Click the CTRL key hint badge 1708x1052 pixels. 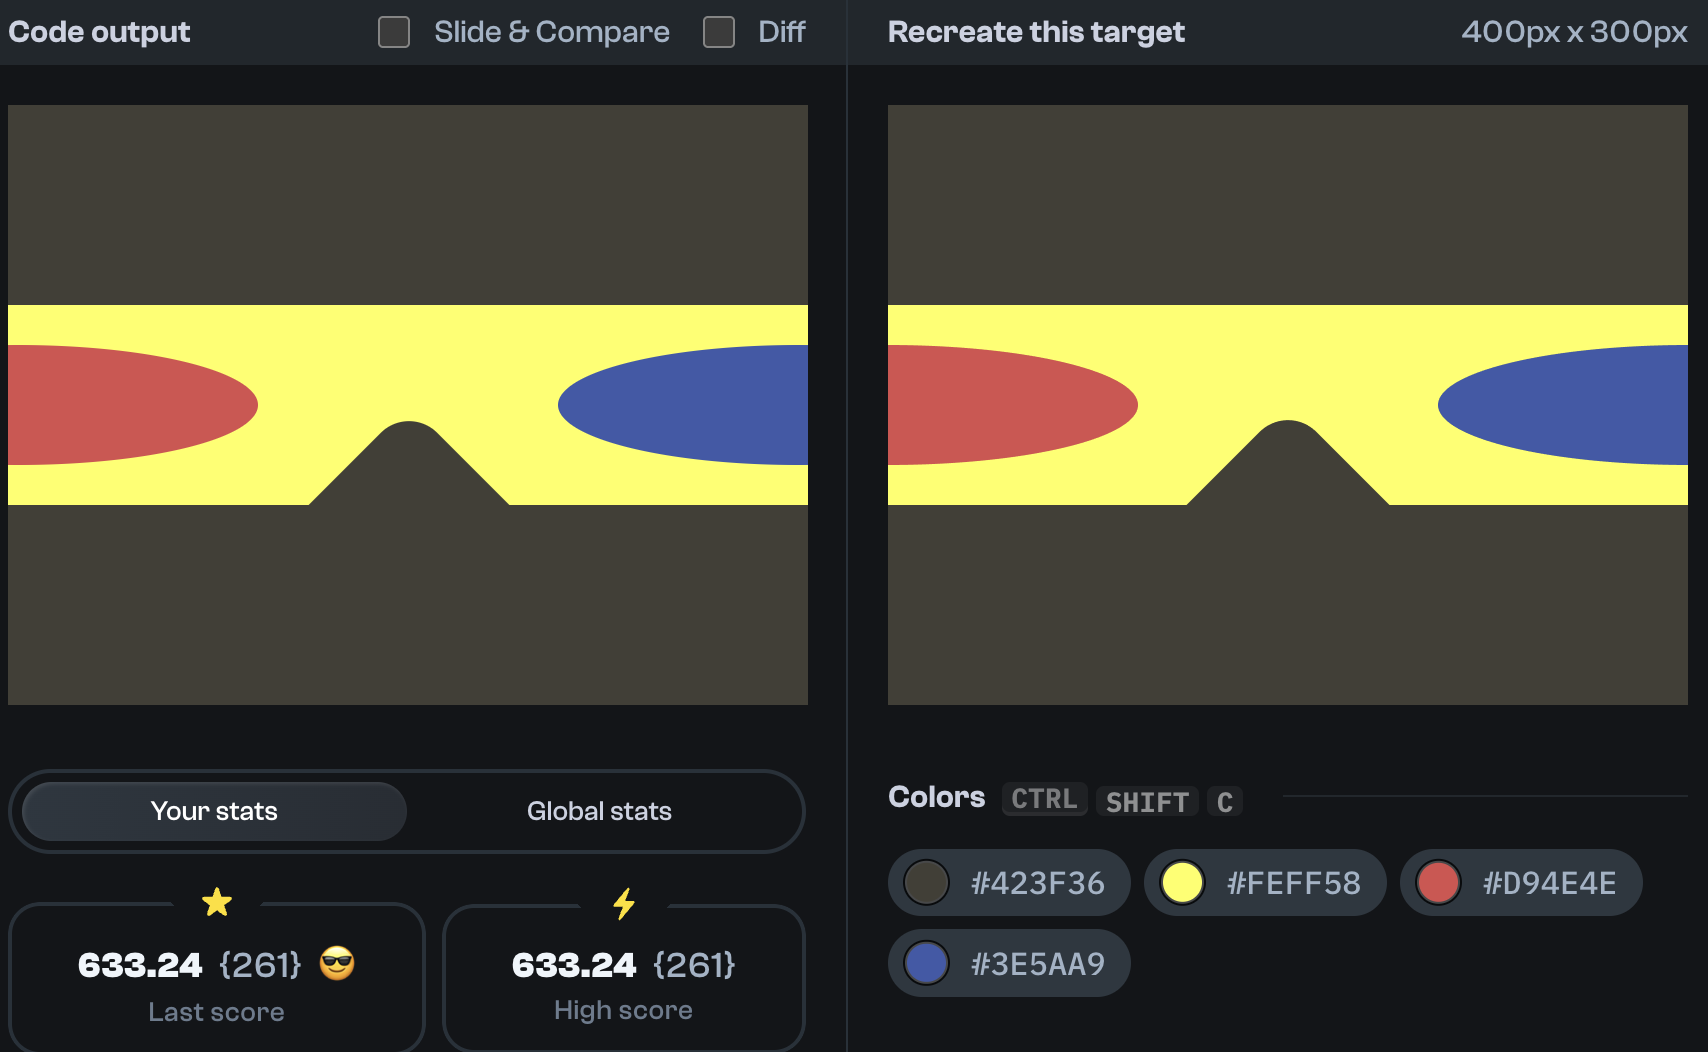[1044, 798]
